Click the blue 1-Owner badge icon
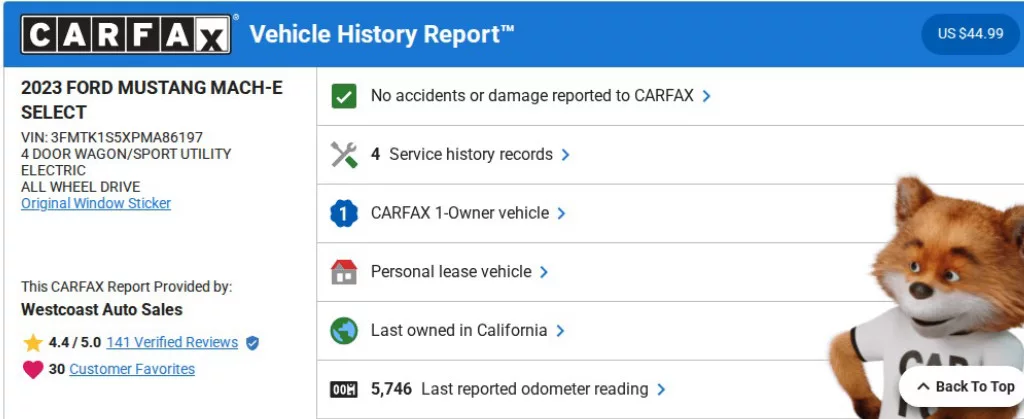 coord(344,213)
